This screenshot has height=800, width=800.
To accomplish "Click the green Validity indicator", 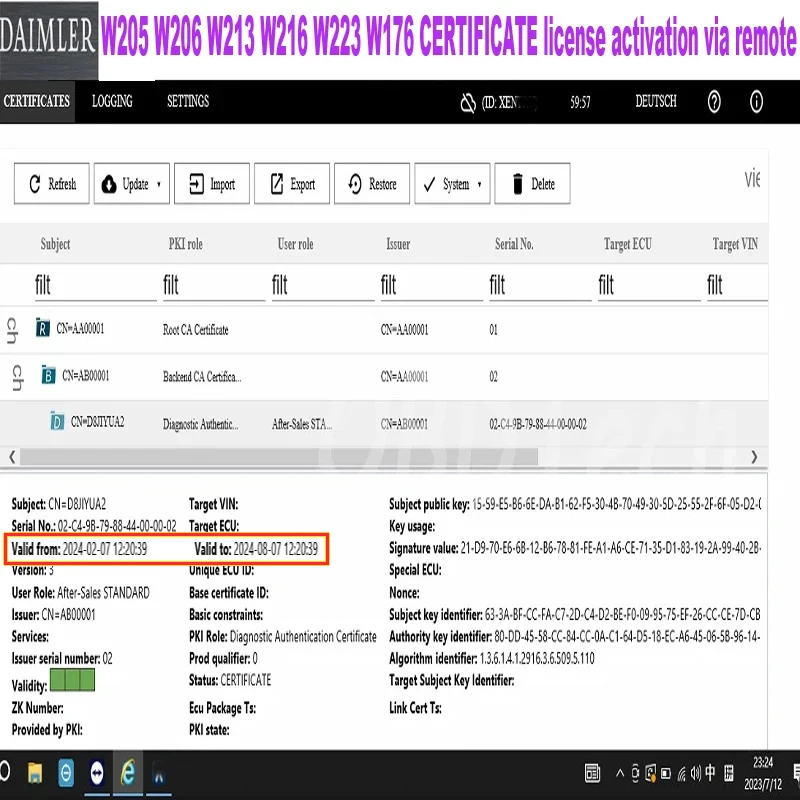I will (72, 681).
